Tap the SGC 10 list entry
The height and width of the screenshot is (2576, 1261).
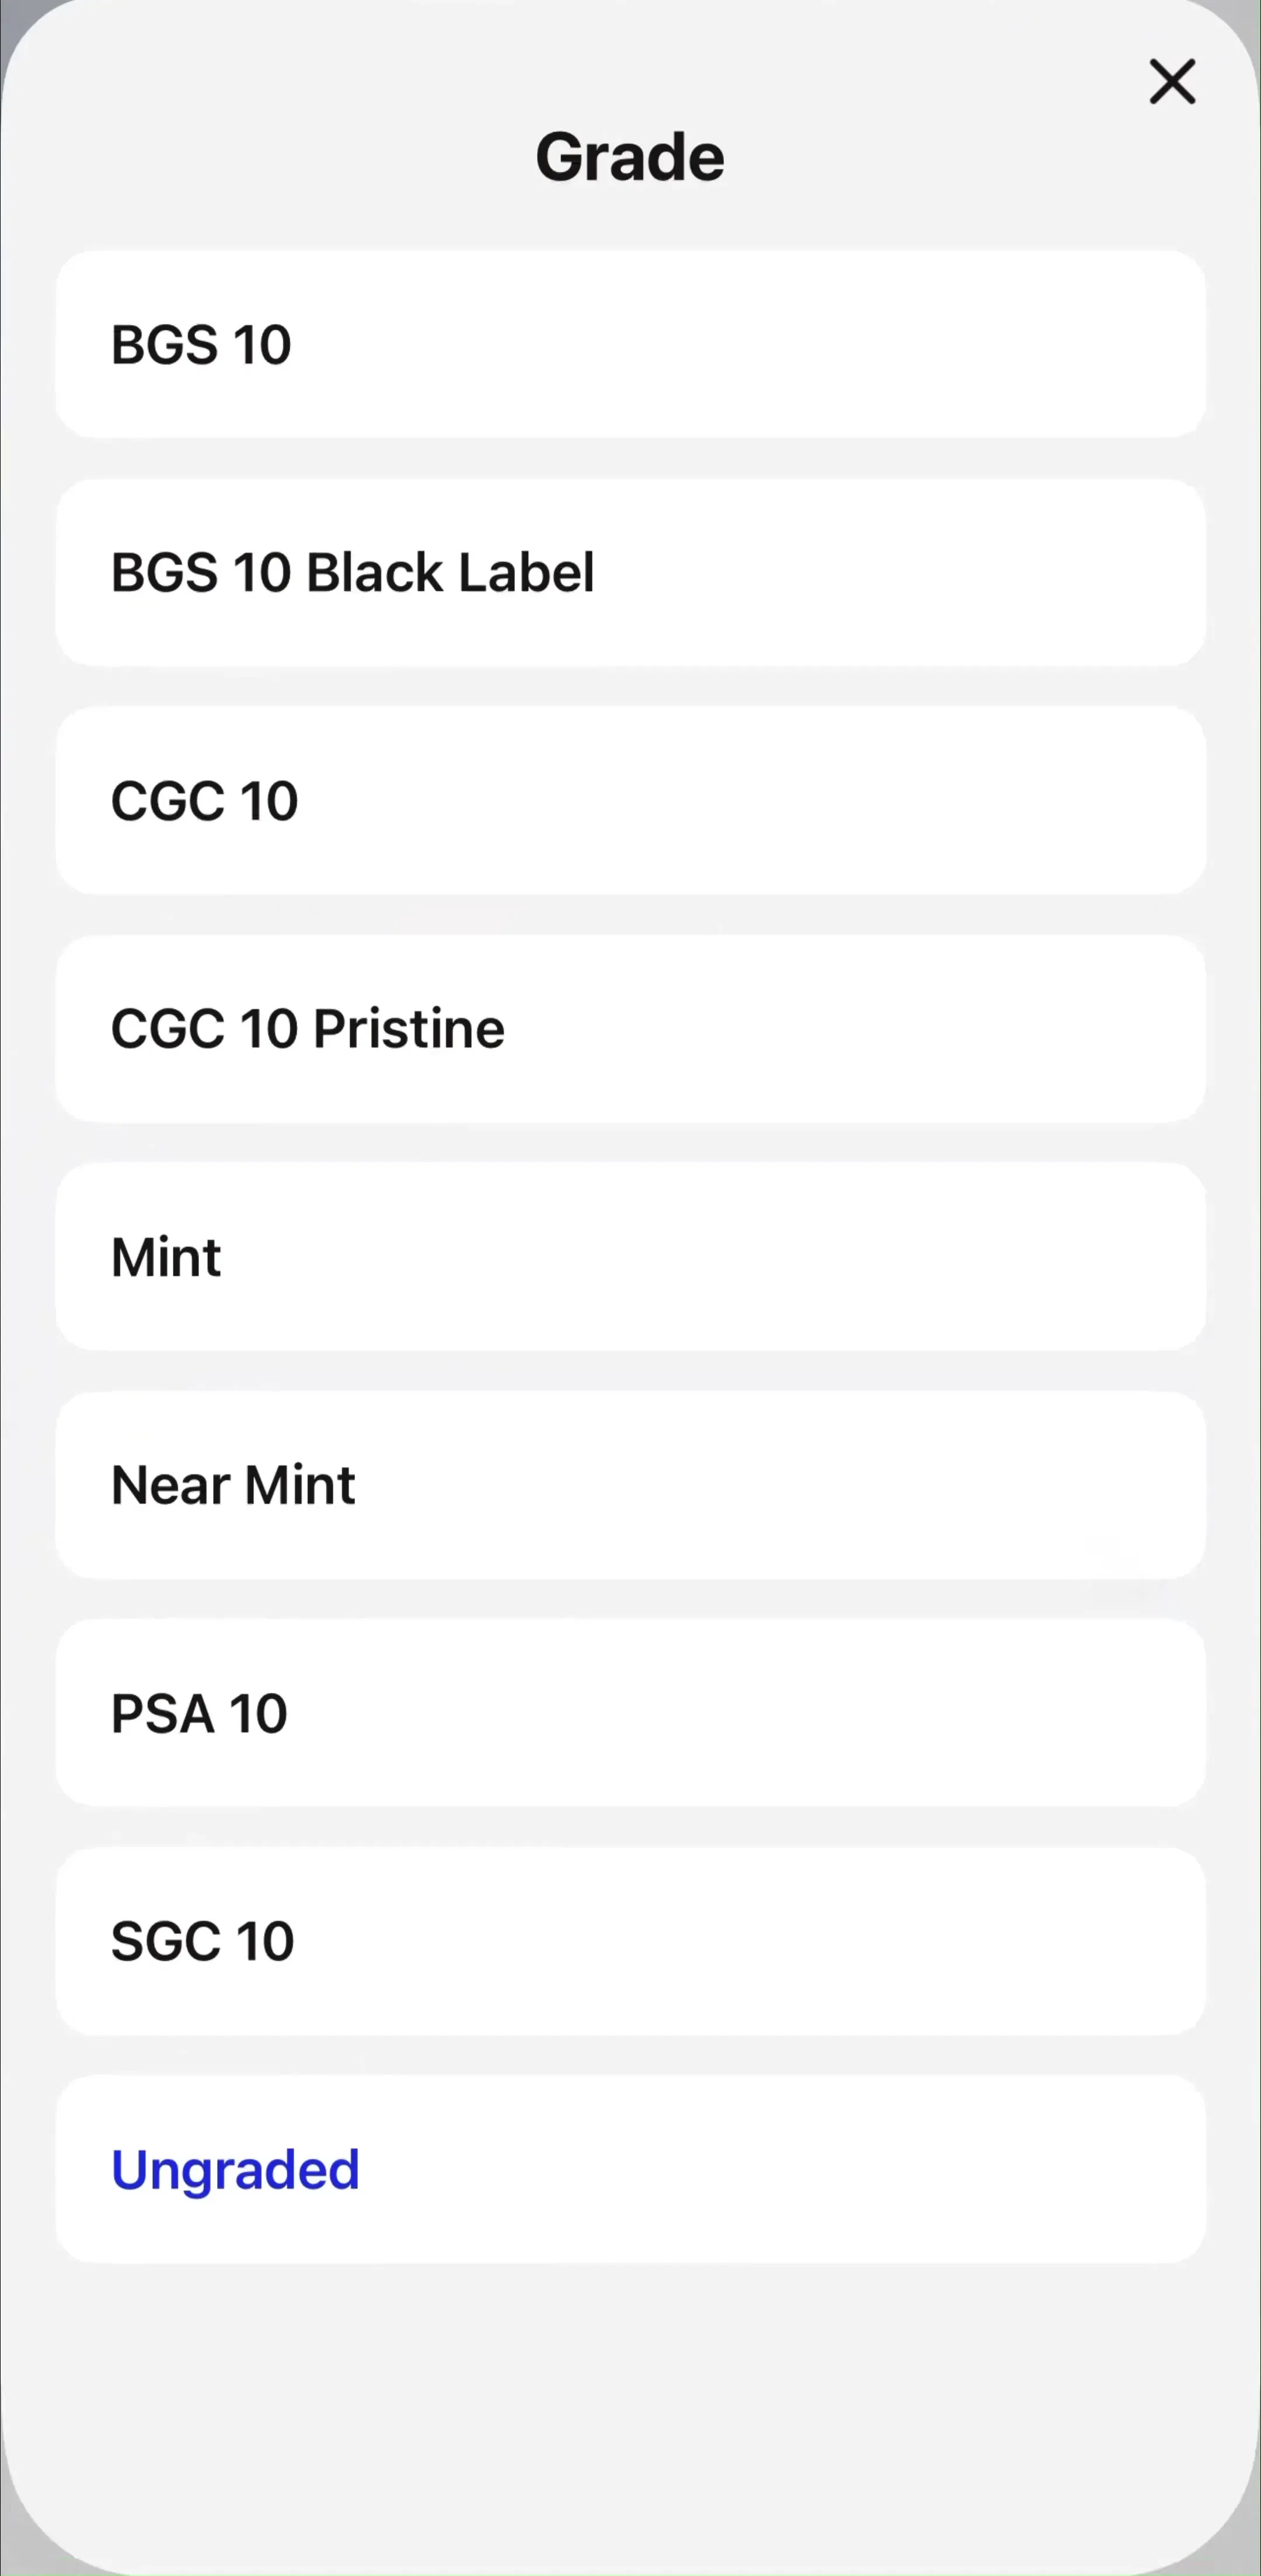click(x=630, y=1940)
